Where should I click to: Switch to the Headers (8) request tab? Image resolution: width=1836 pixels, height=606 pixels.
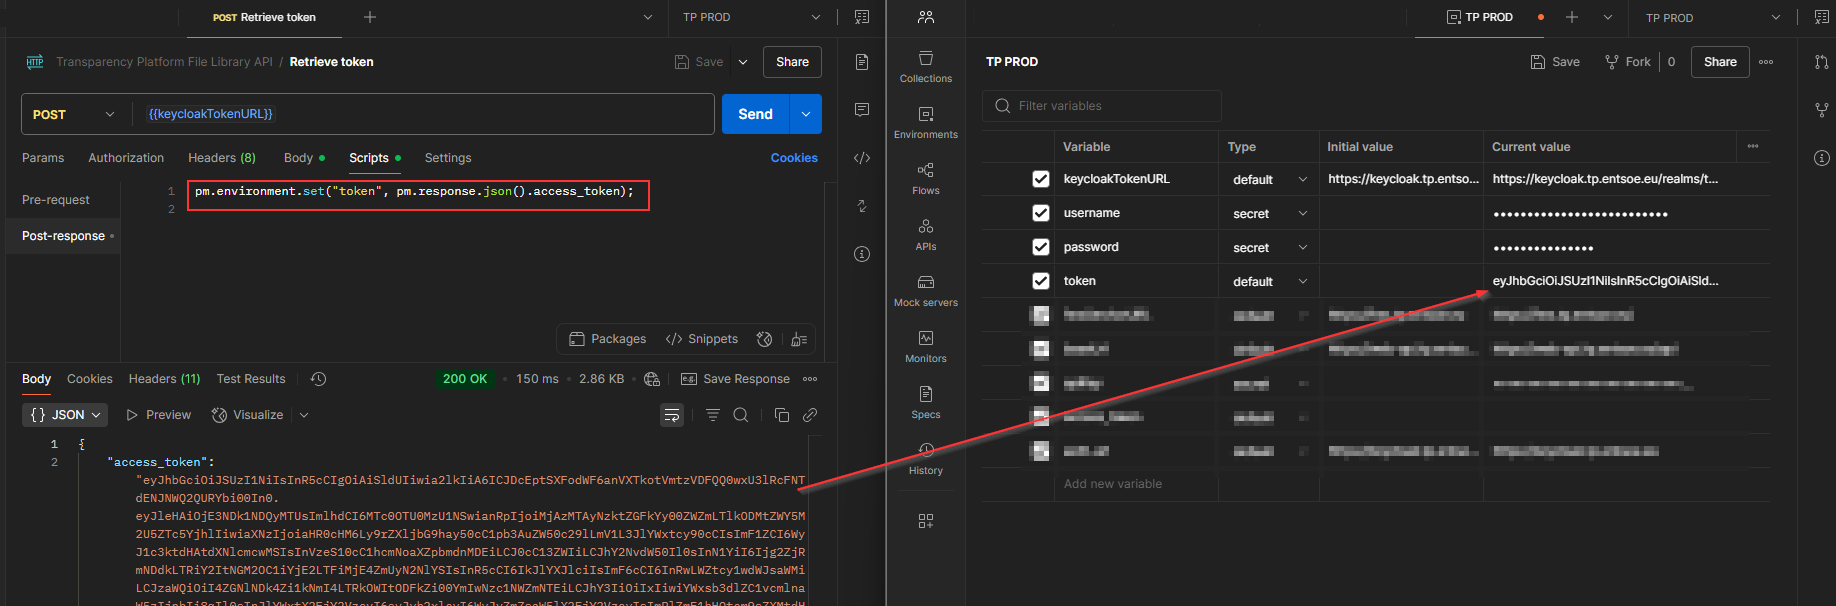point(221,158)
